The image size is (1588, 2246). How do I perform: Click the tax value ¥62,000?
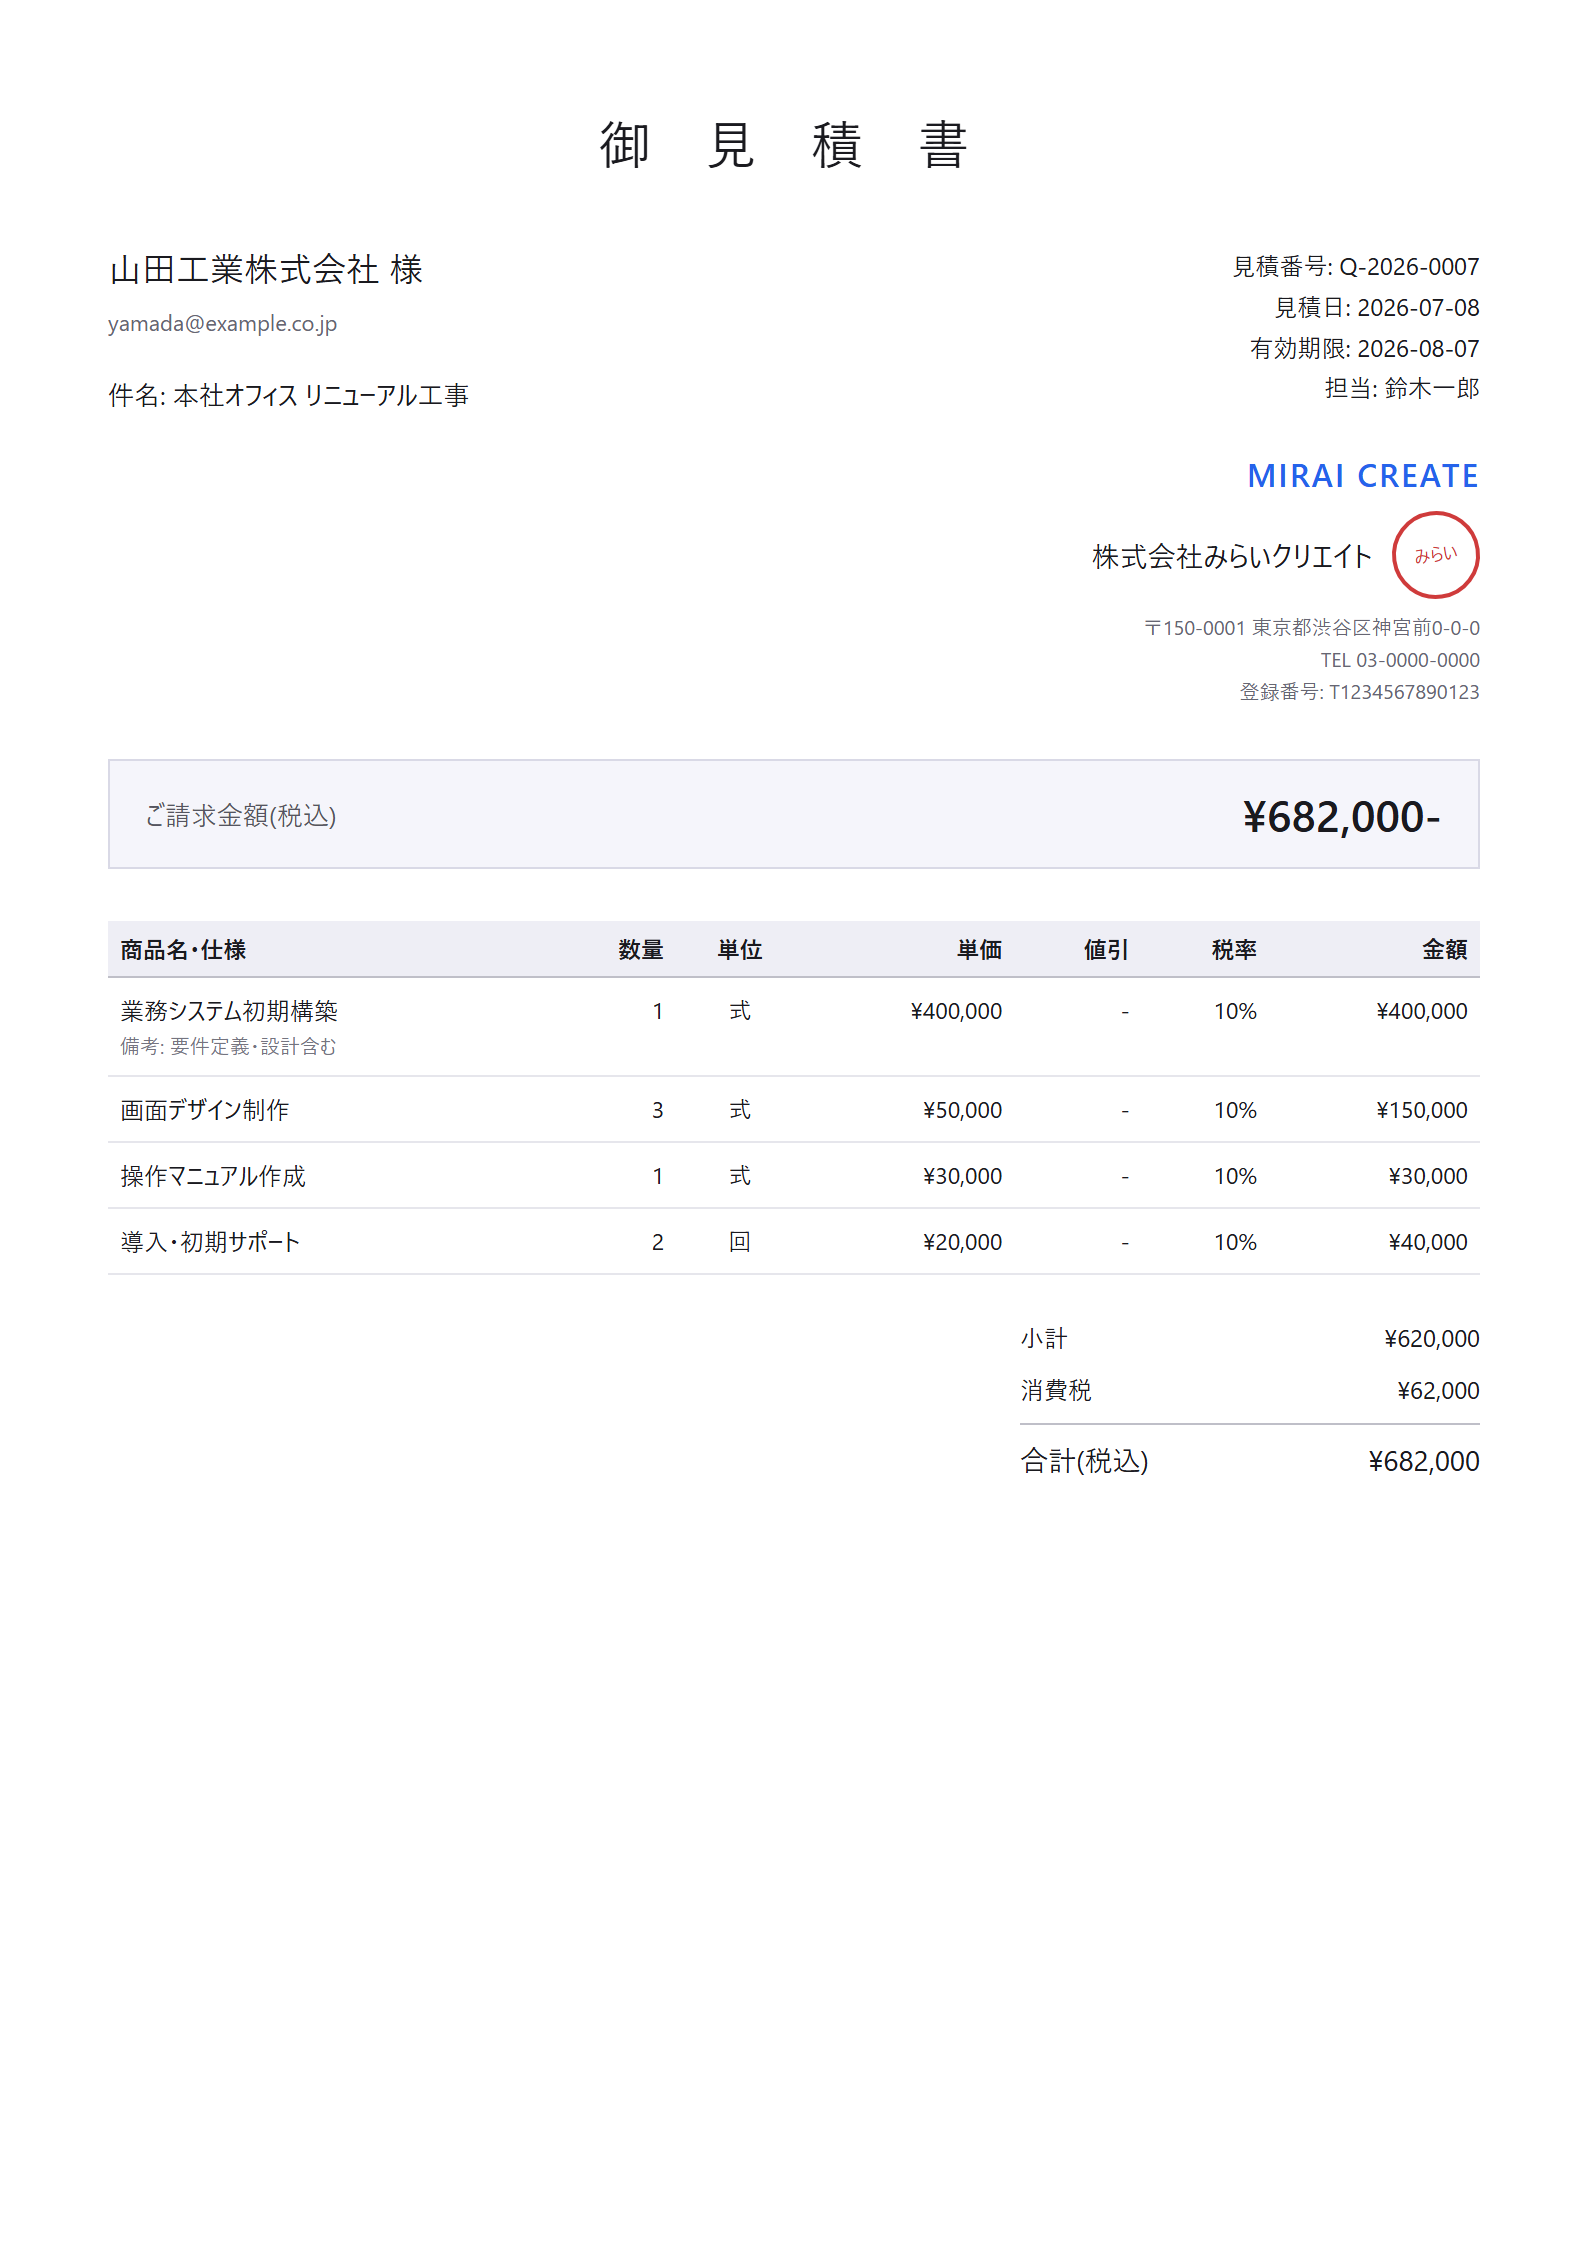pos(1438,1391)
